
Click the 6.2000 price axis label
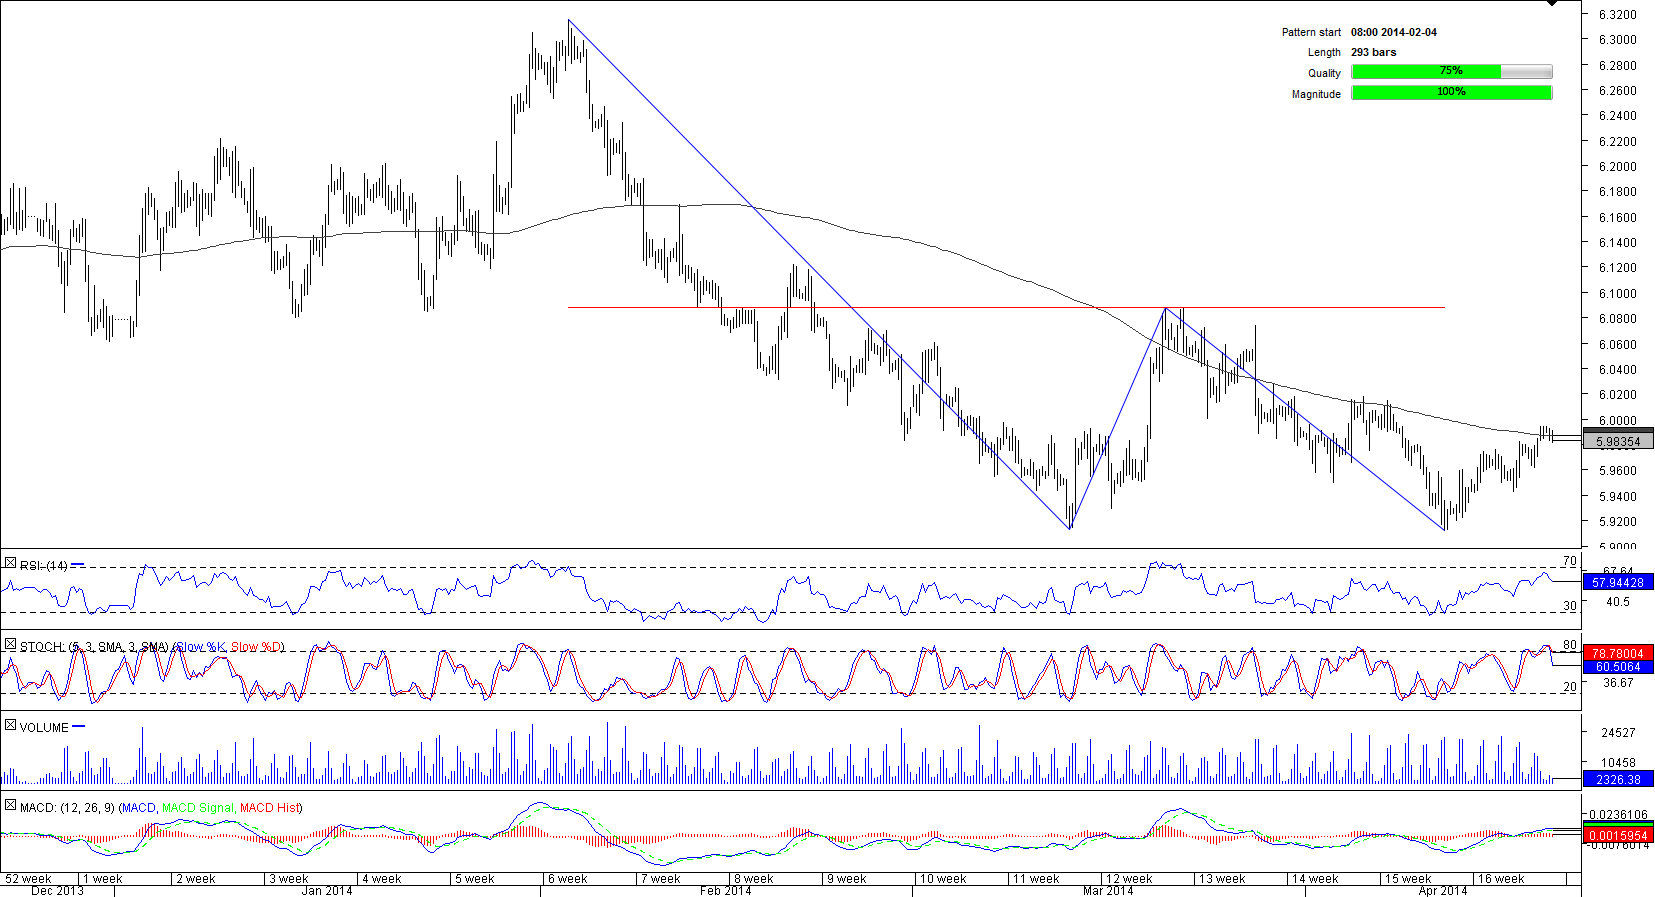(x=1618, y=167)
